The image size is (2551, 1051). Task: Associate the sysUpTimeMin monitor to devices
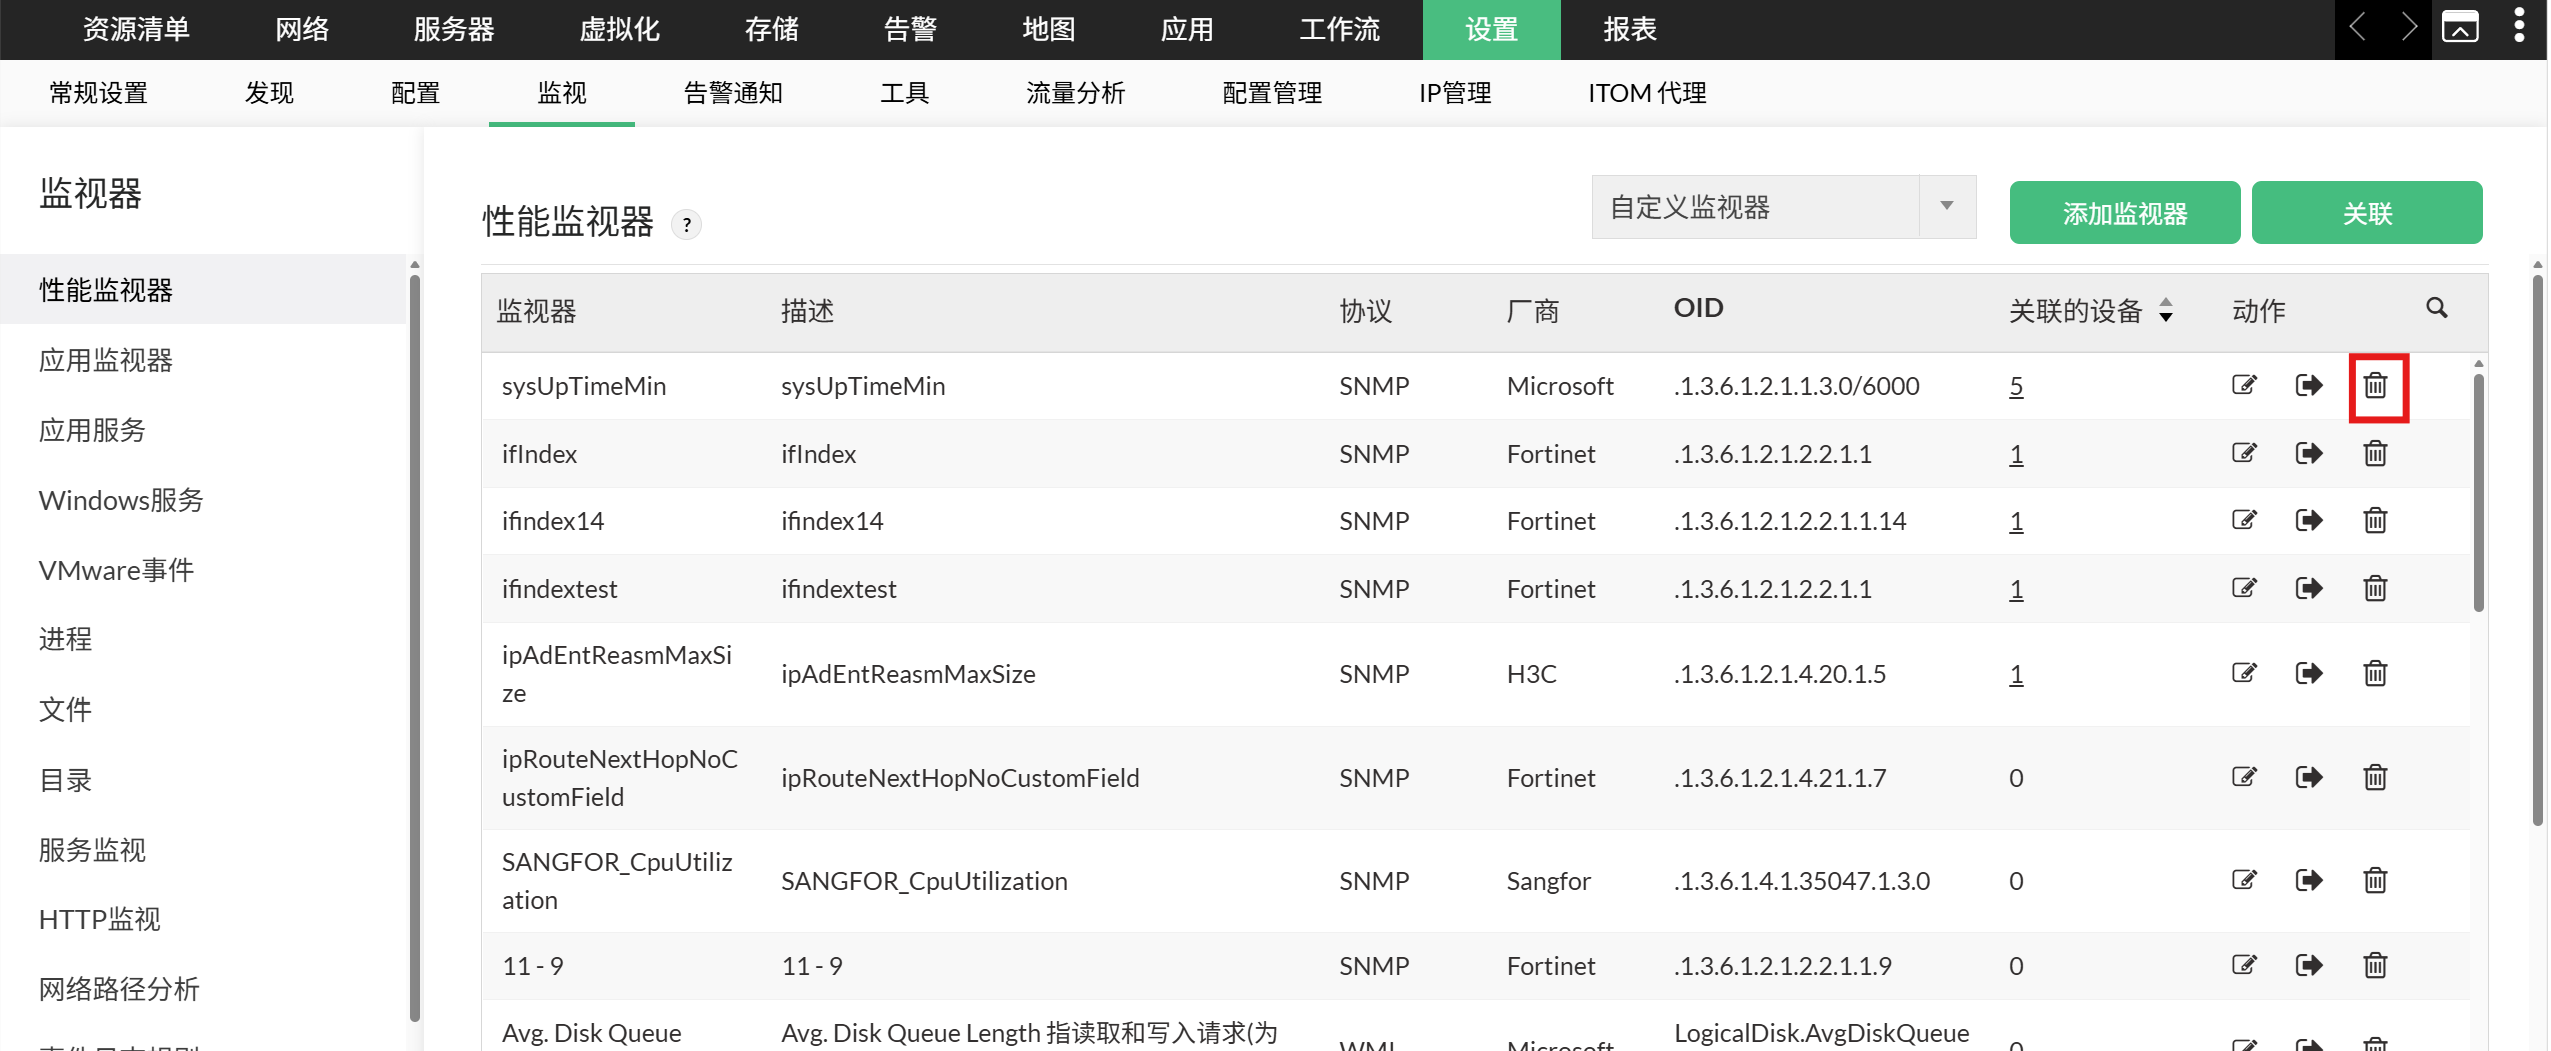(2308, 385)
